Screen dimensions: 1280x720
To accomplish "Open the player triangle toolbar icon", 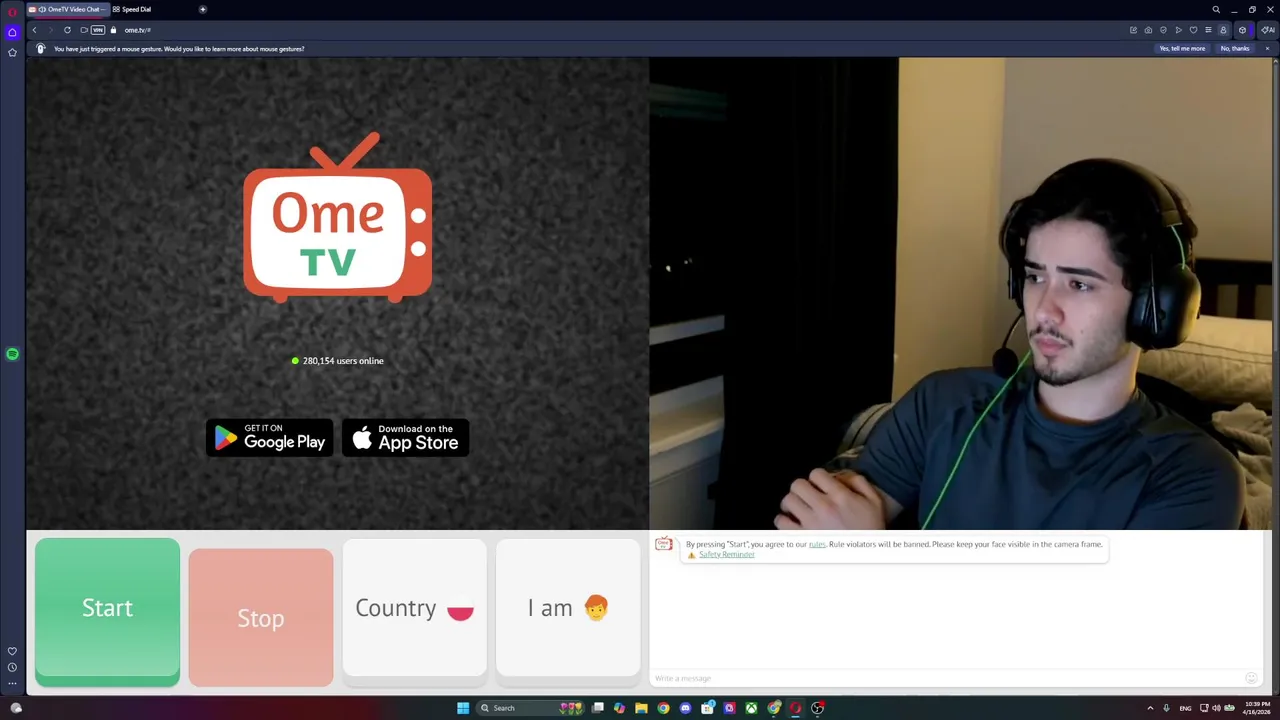I will (x=1178, y=30).
